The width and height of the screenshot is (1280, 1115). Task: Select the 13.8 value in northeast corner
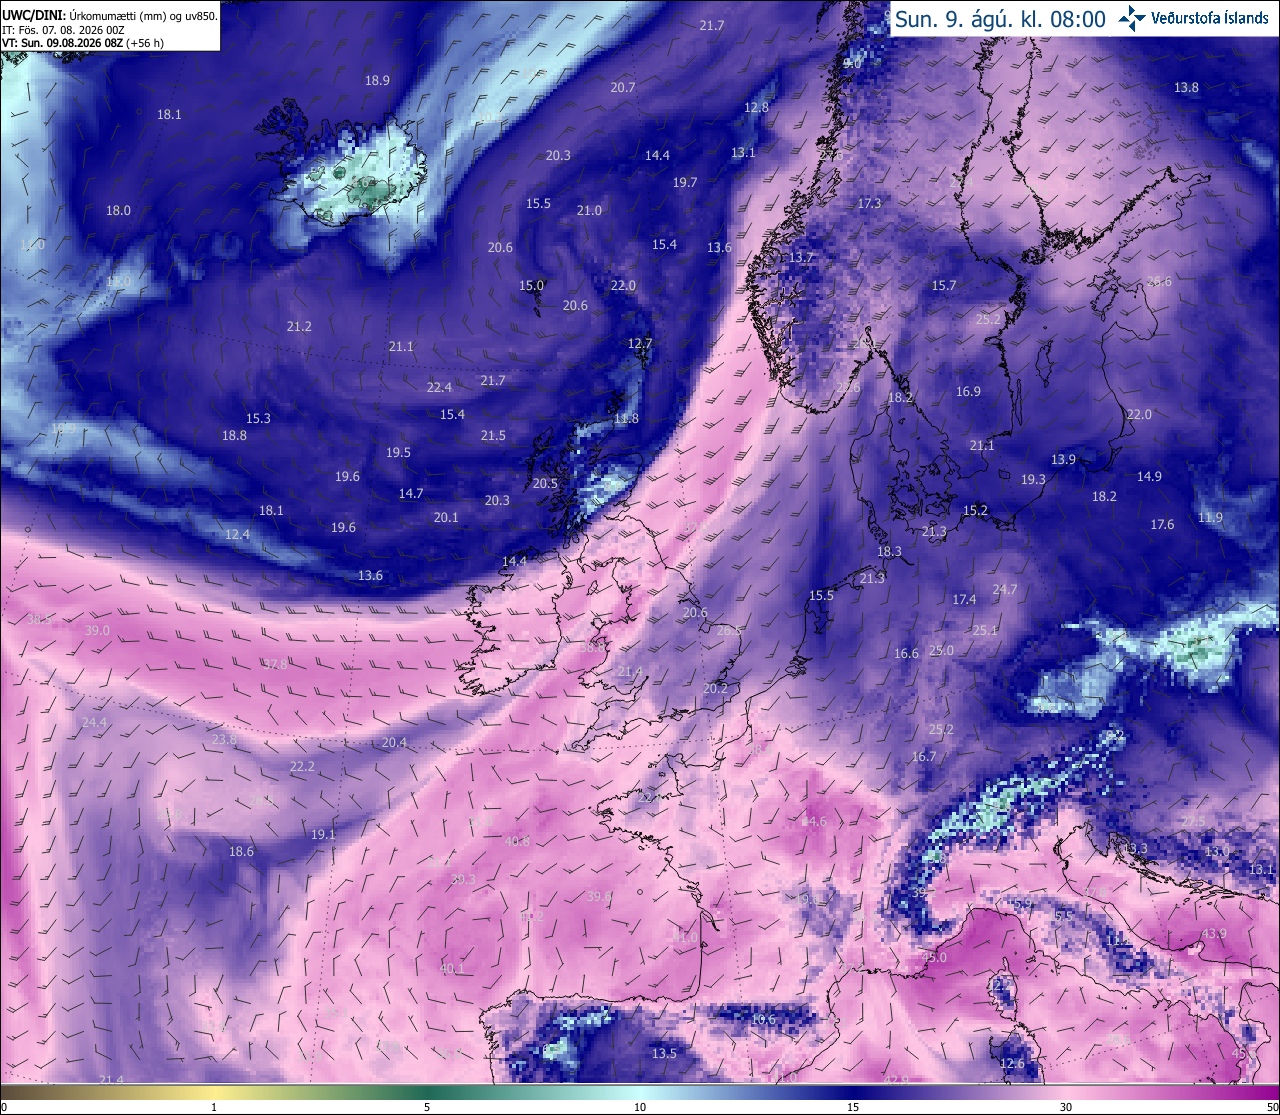click(1186, 88)
